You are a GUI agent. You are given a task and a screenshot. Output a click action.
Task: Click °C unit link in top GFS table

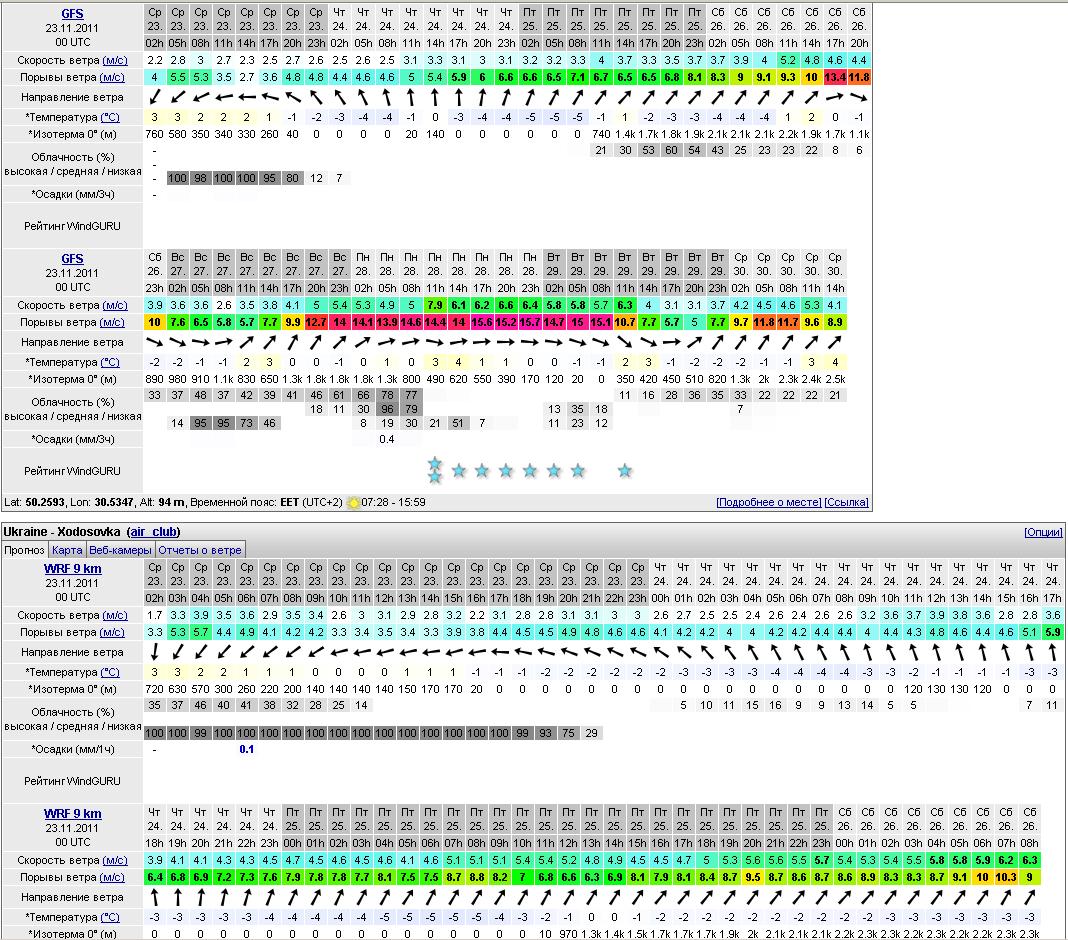[x=110, y=117]
